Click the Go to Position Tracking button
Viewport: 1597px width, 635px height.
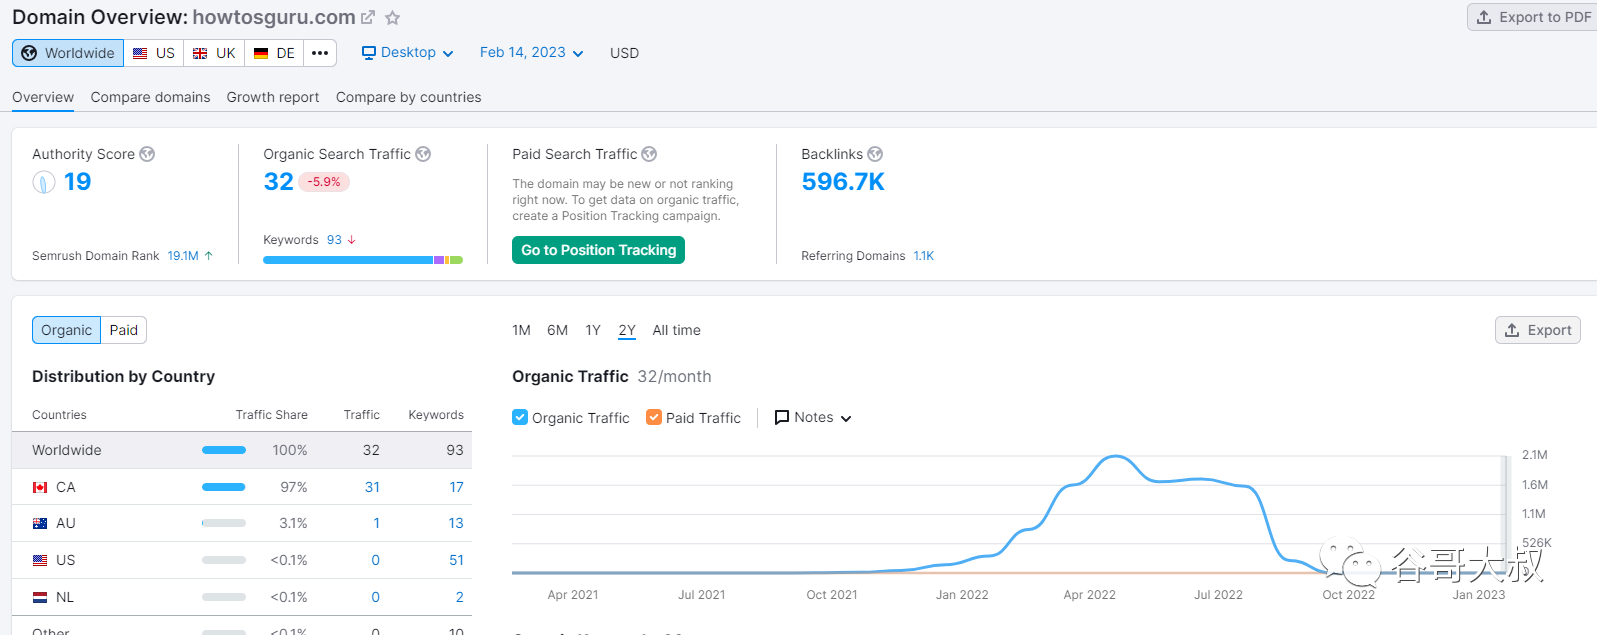[598, 250]
